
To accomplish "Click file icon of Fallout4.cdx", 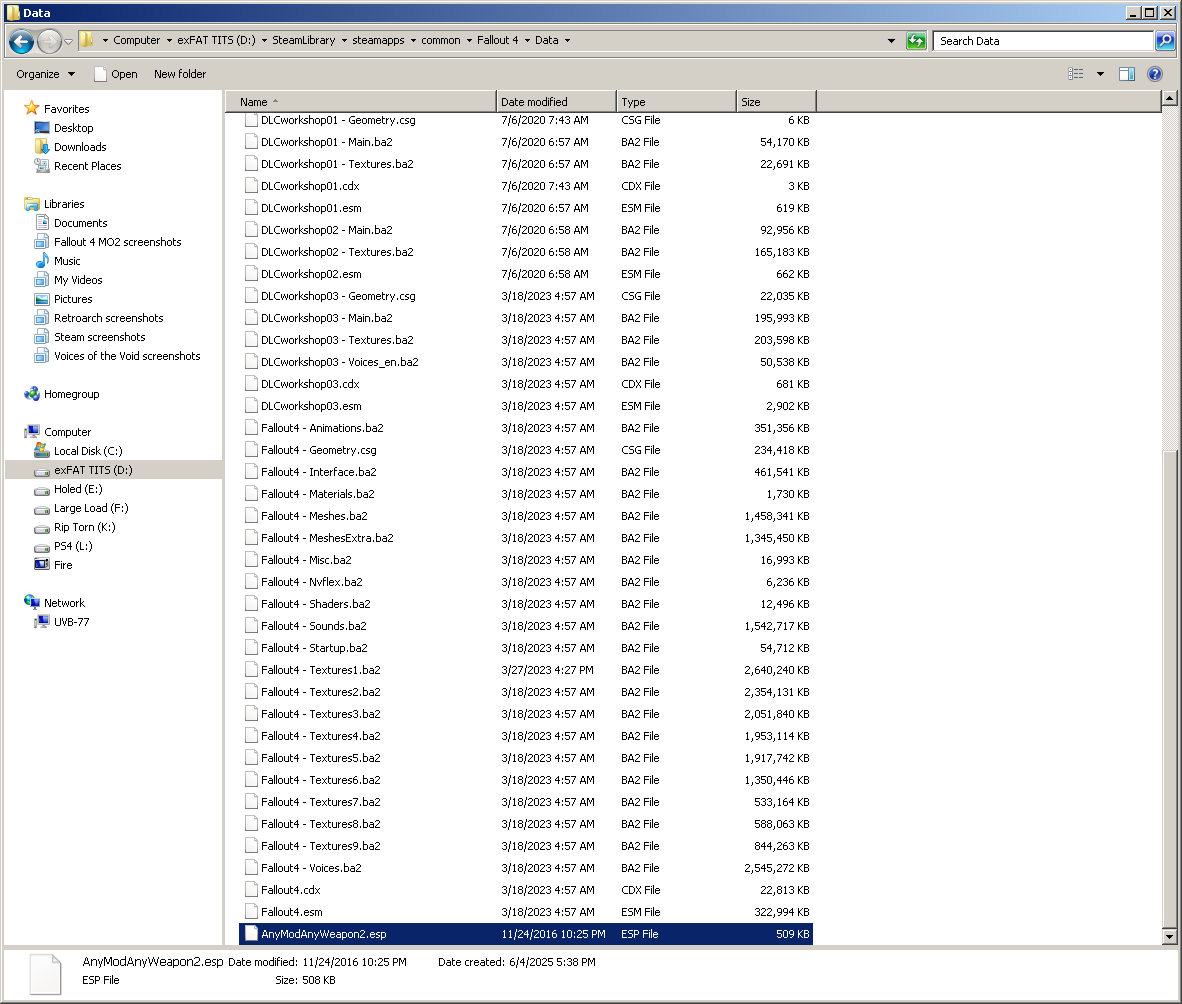I will tap(251, 890).
